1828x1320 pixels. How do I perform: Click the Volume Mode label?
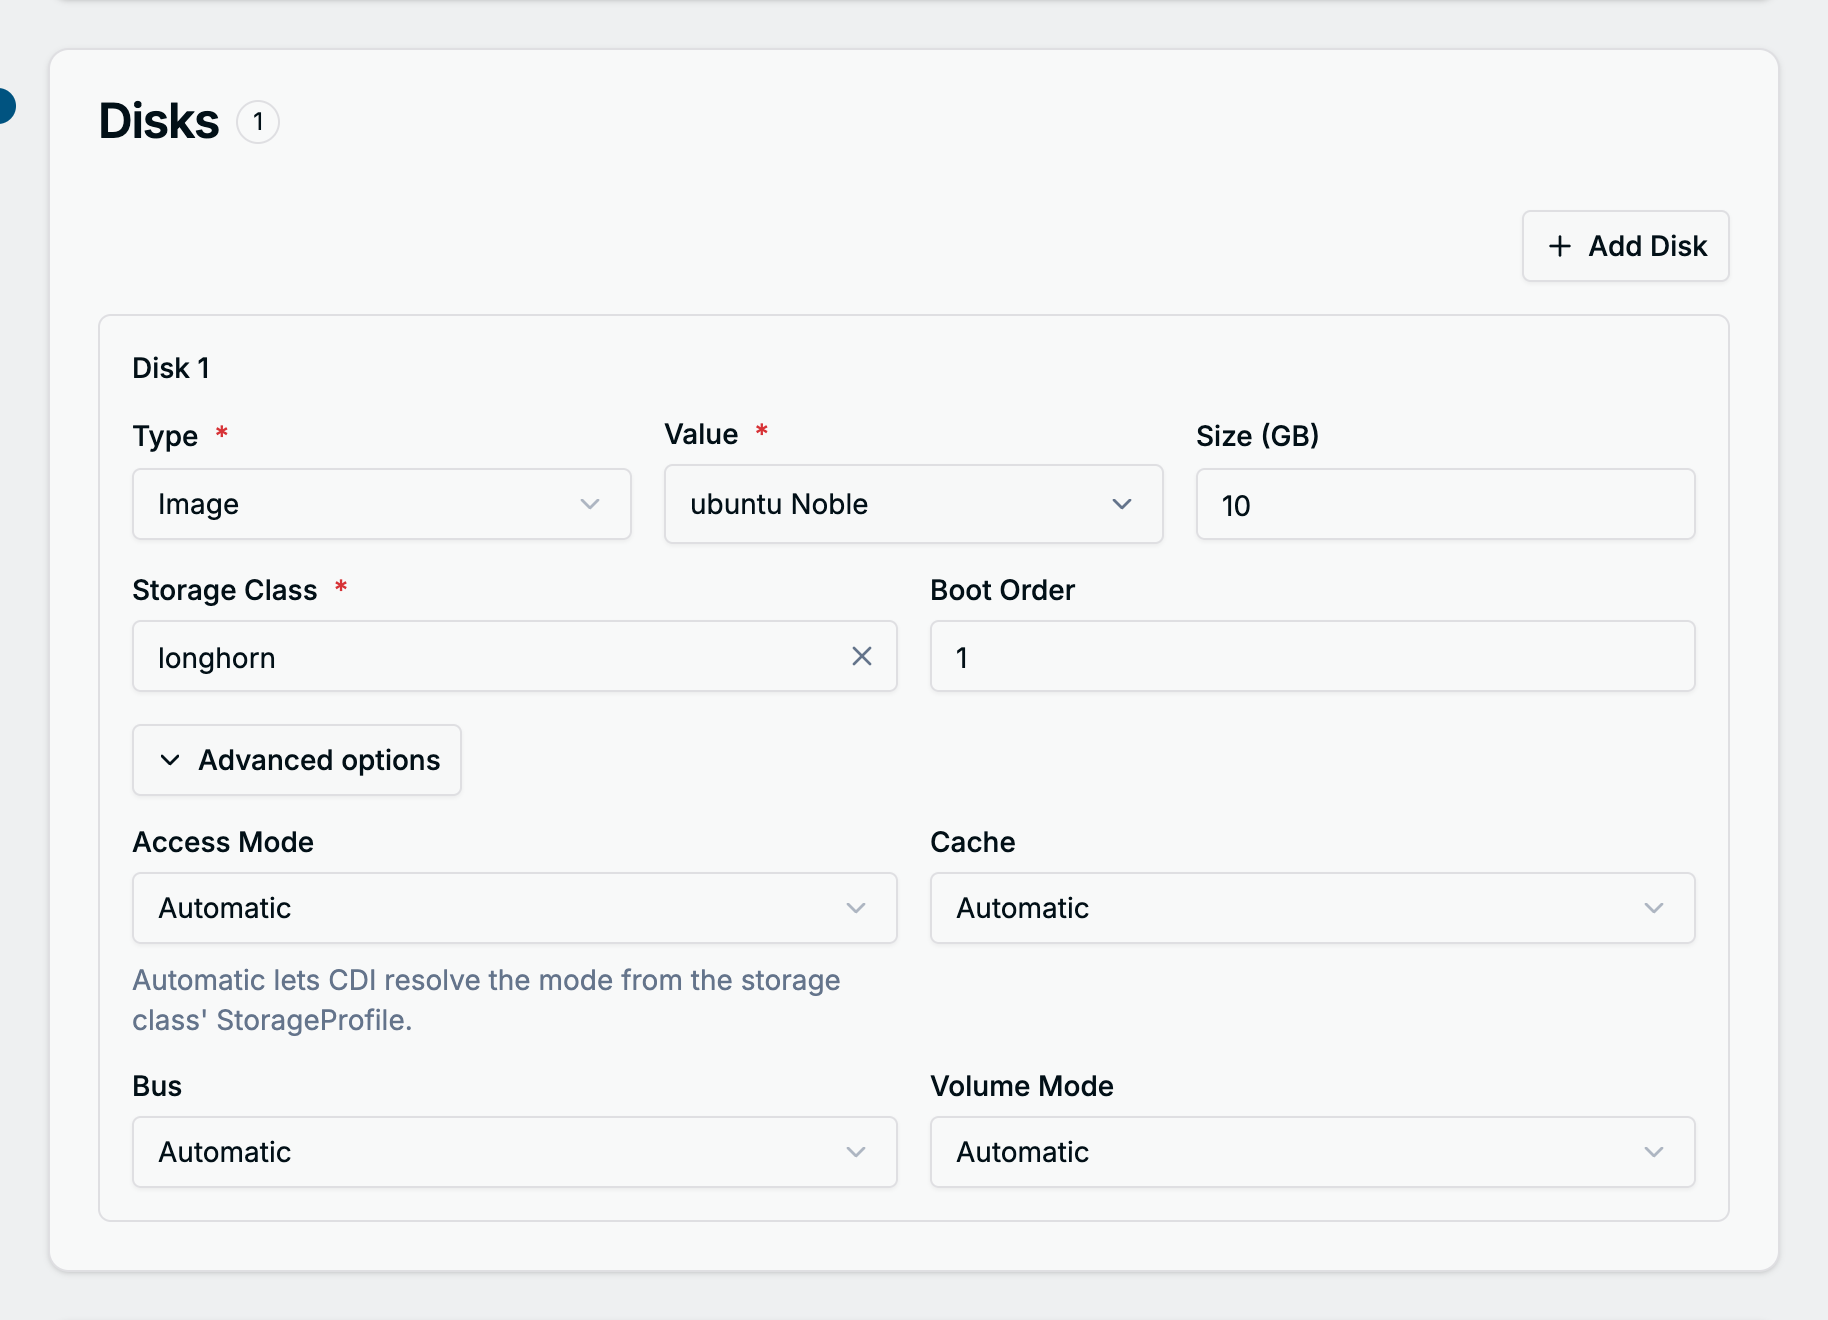pyautogui.click(x=1022, y=1086)
